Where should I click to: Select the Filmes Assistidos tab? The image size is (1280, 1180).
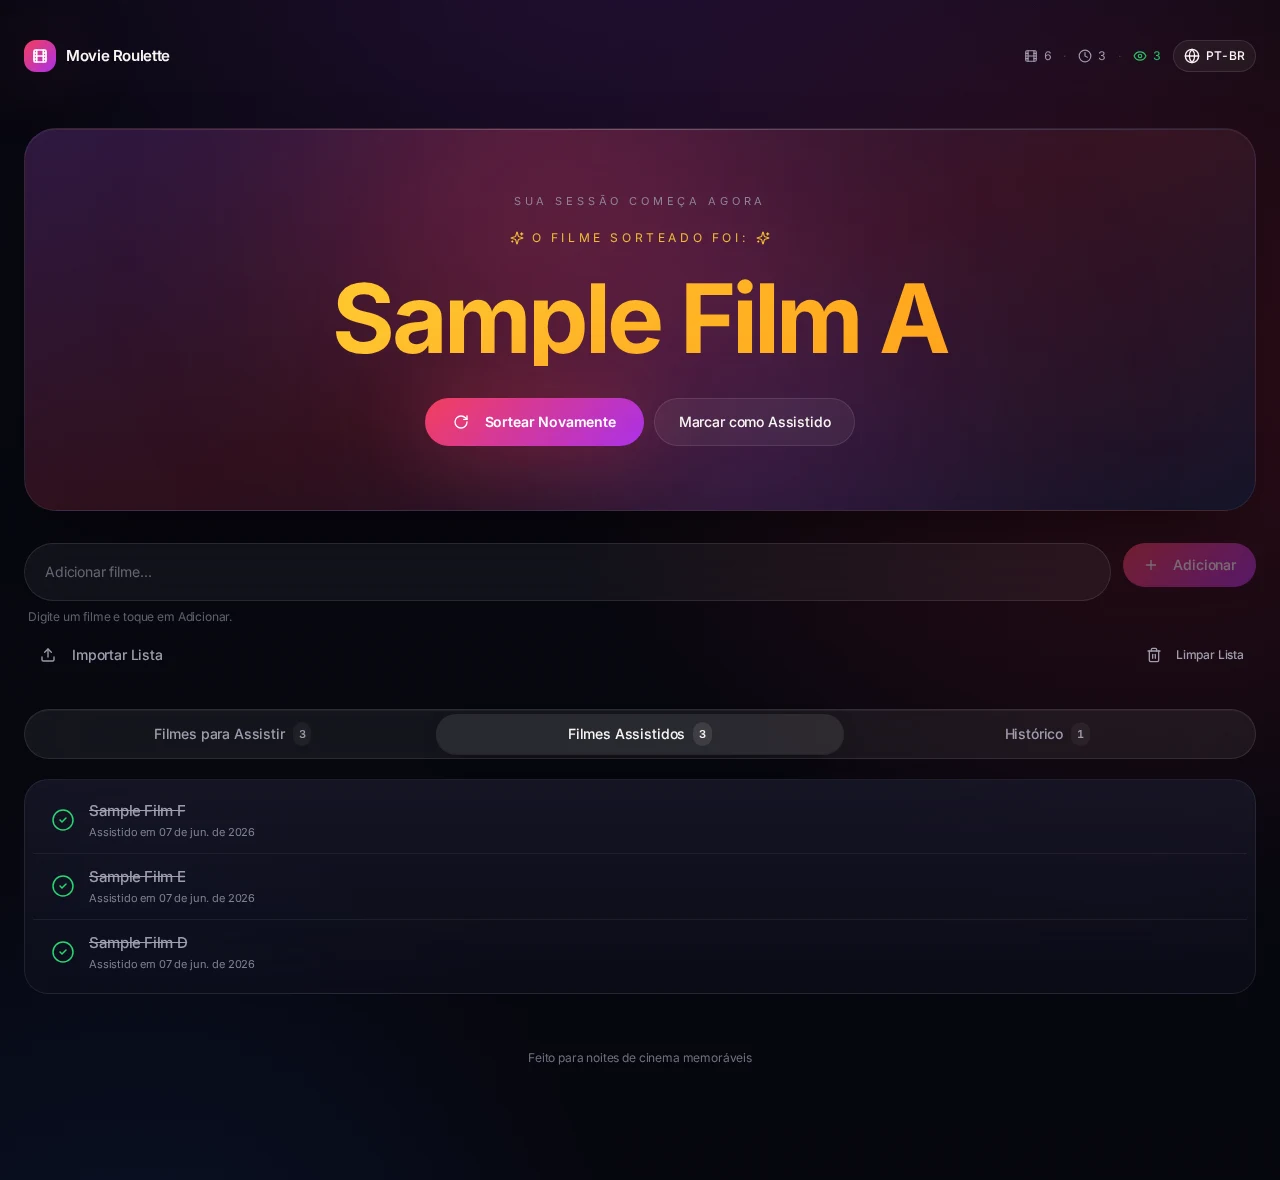coord(640,734)
